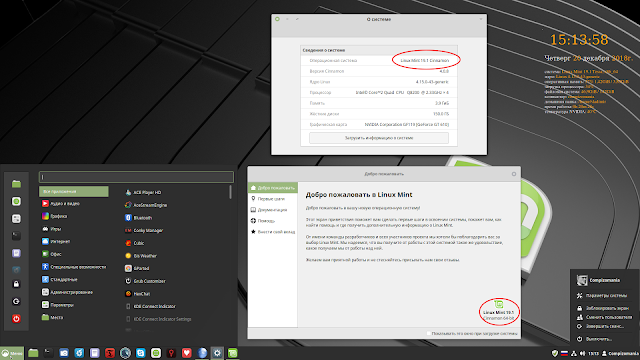This screenshot has width=640, height=360.
Task: Click the red power button in favorites
Action: [x=16, y=318]
